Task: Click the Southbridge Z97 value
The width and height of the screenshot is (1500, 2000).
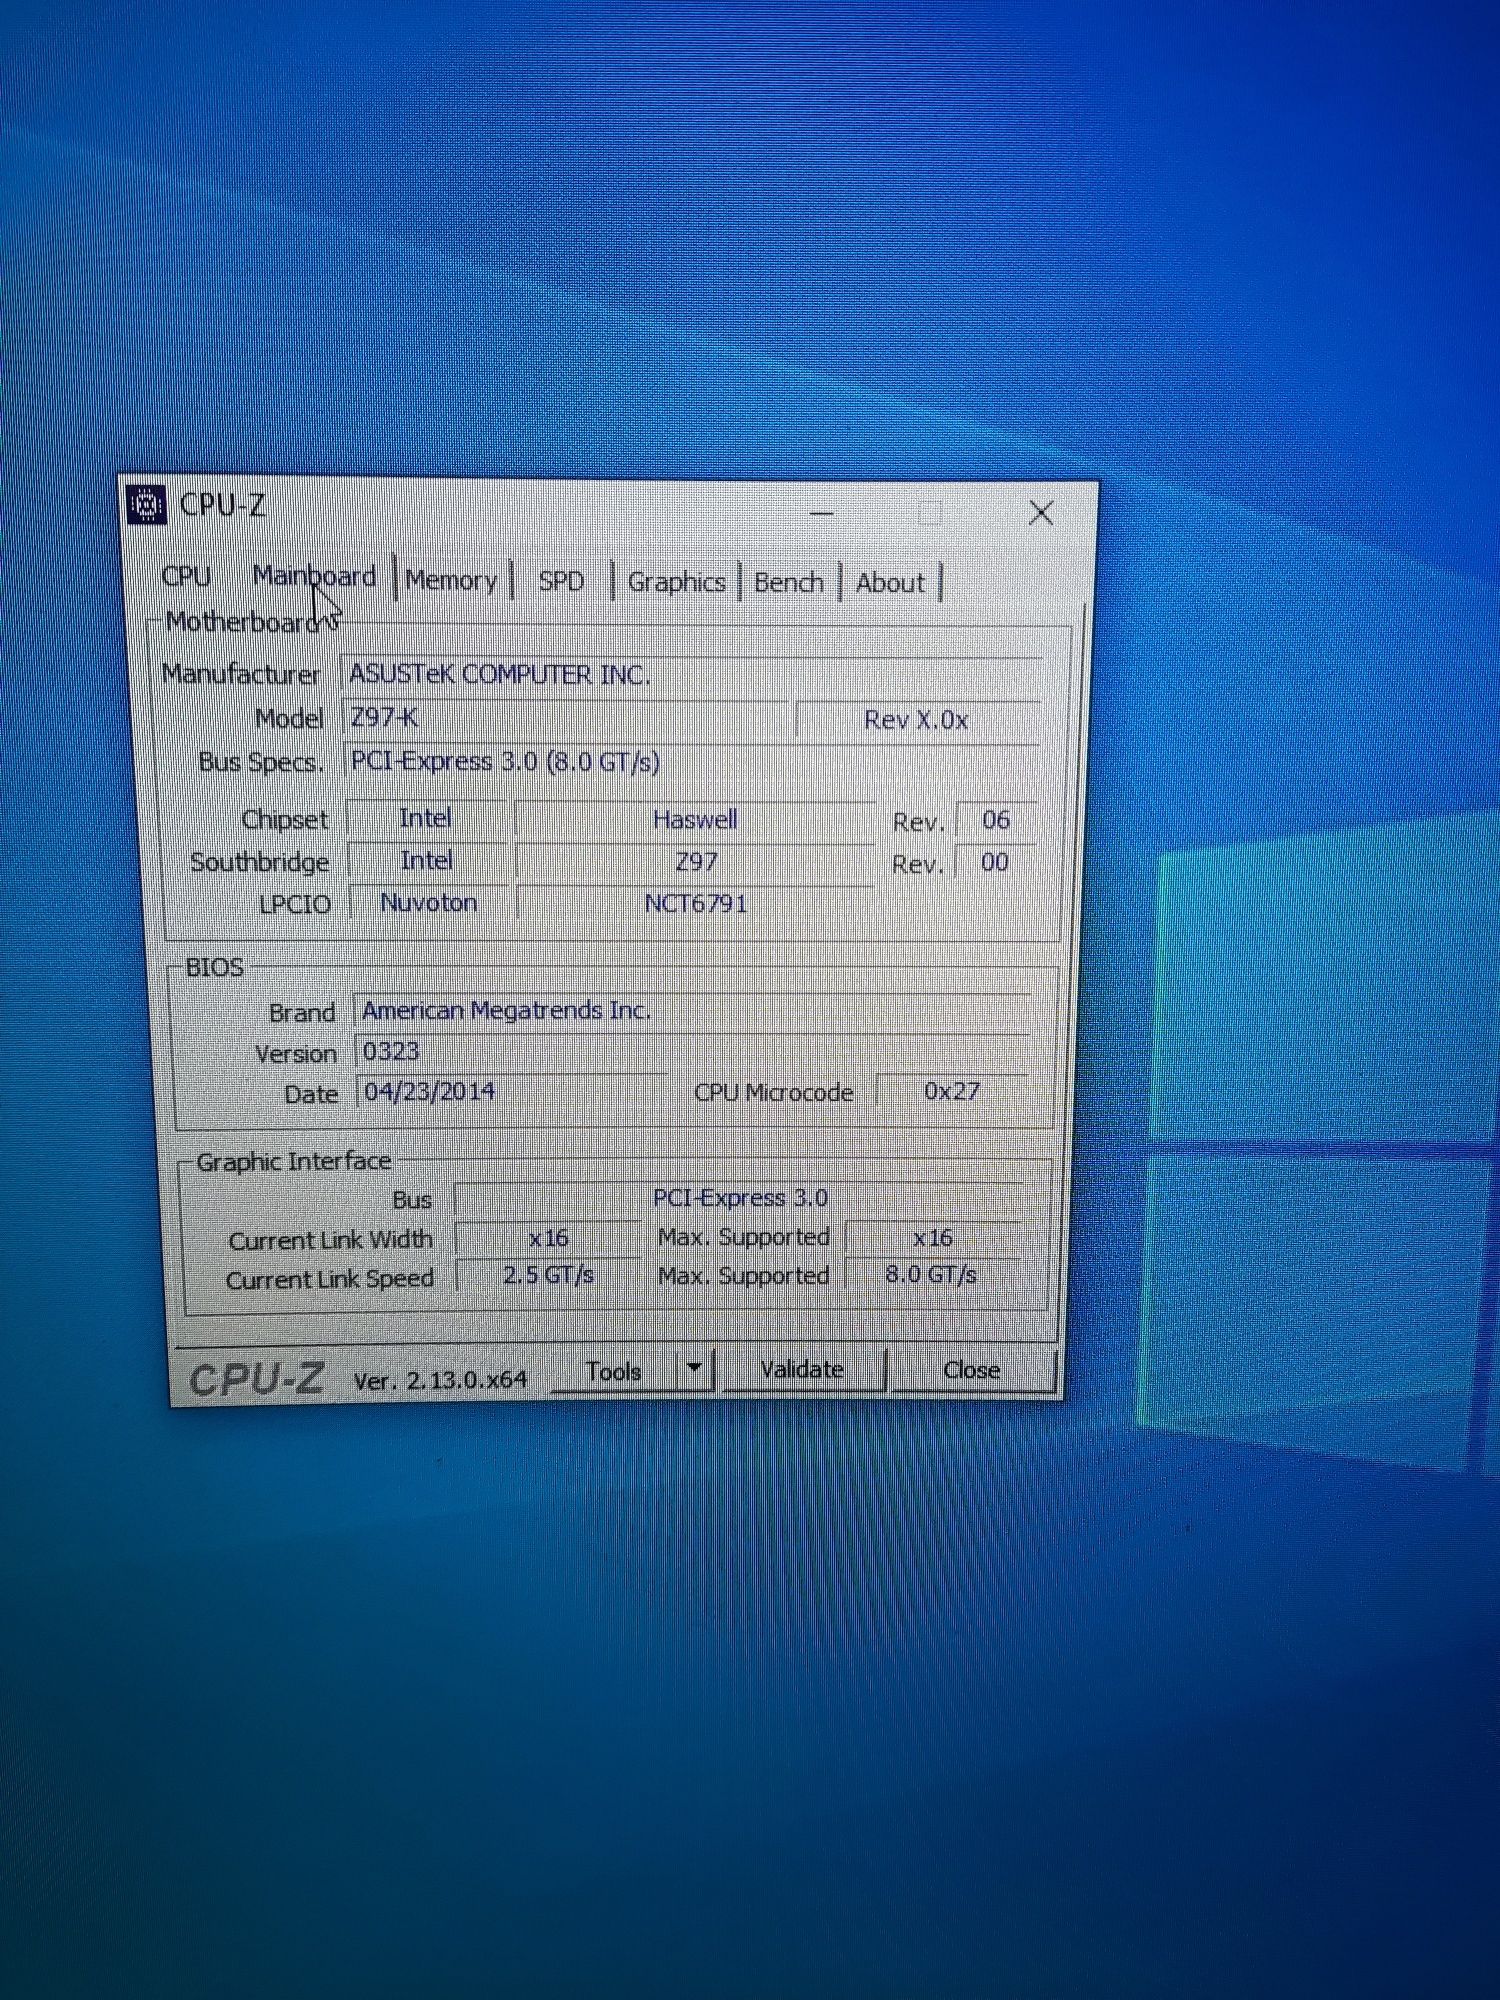Action: coord(695,861)
